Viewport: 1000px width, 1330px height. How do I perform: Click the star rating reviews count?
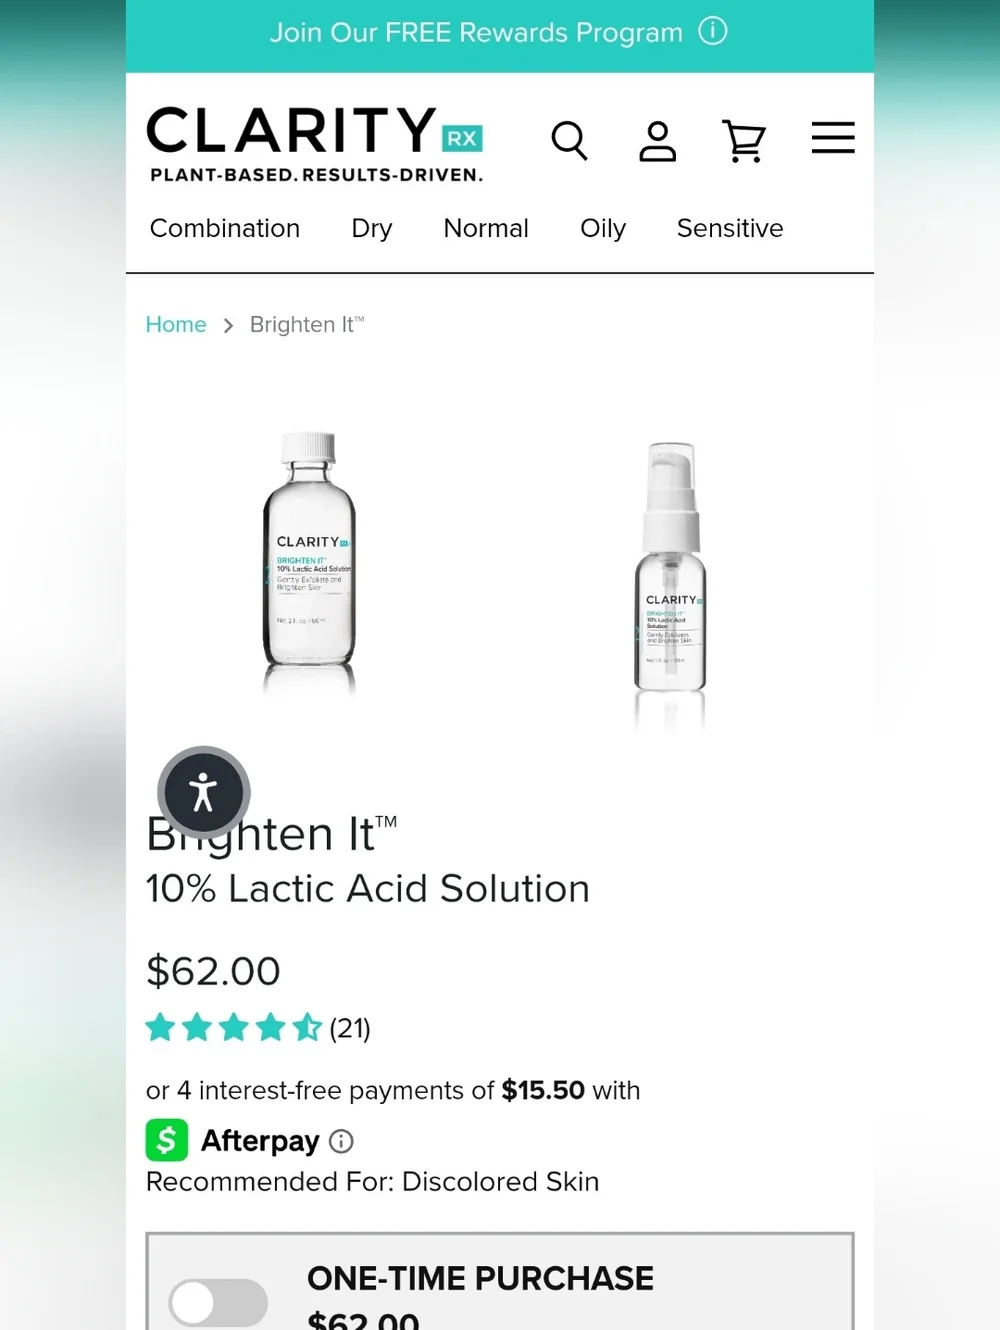point(350,1028)
